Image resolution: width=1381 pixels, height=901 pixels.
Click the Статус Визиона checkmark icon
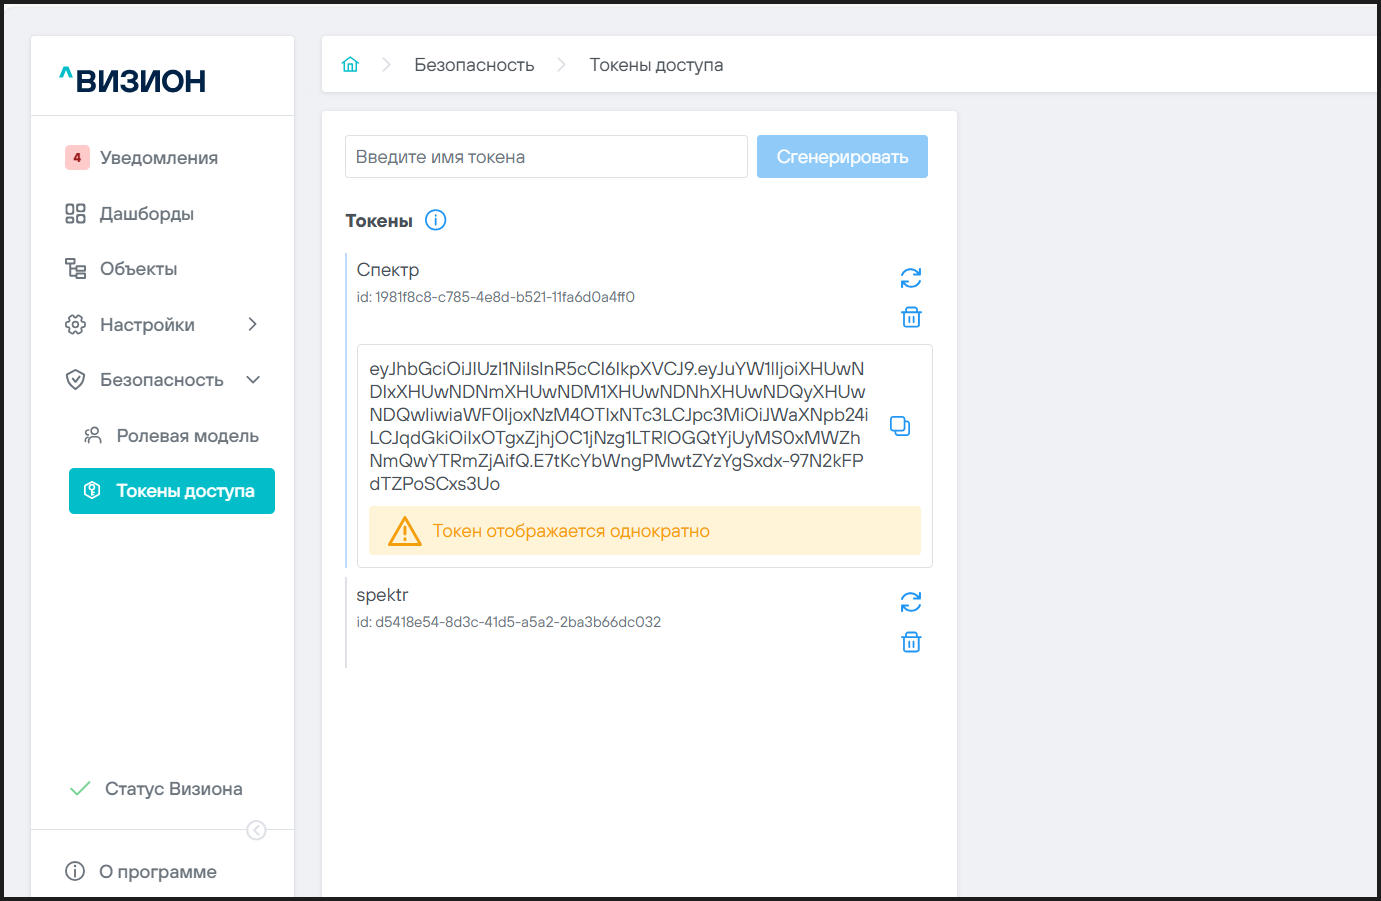pos(80,788)
